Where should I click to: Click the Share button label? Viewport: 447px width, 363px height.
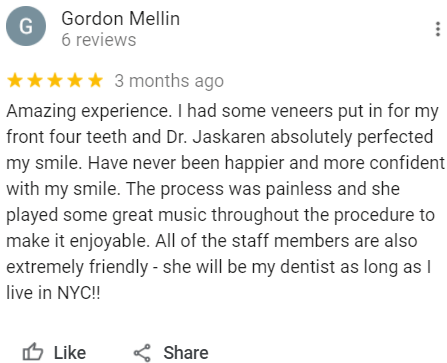coord(186,353)
